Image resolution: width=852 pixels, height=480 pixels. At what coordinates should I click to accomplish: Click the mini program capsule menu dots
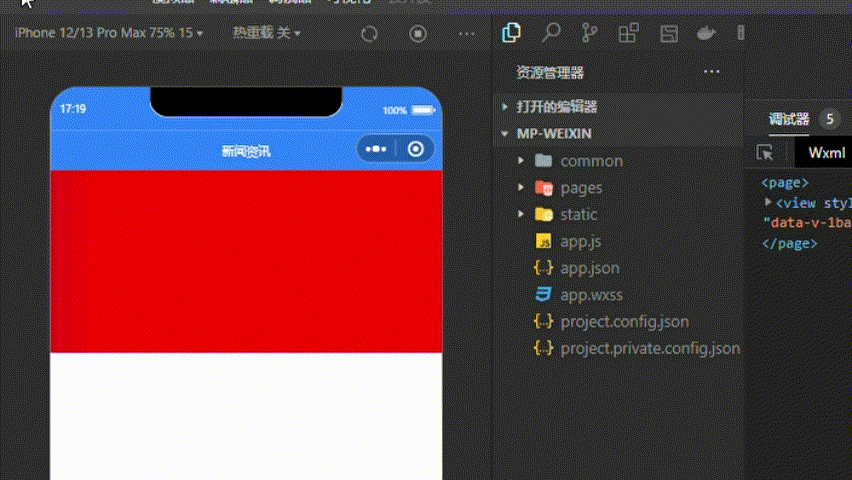(376, 149)
